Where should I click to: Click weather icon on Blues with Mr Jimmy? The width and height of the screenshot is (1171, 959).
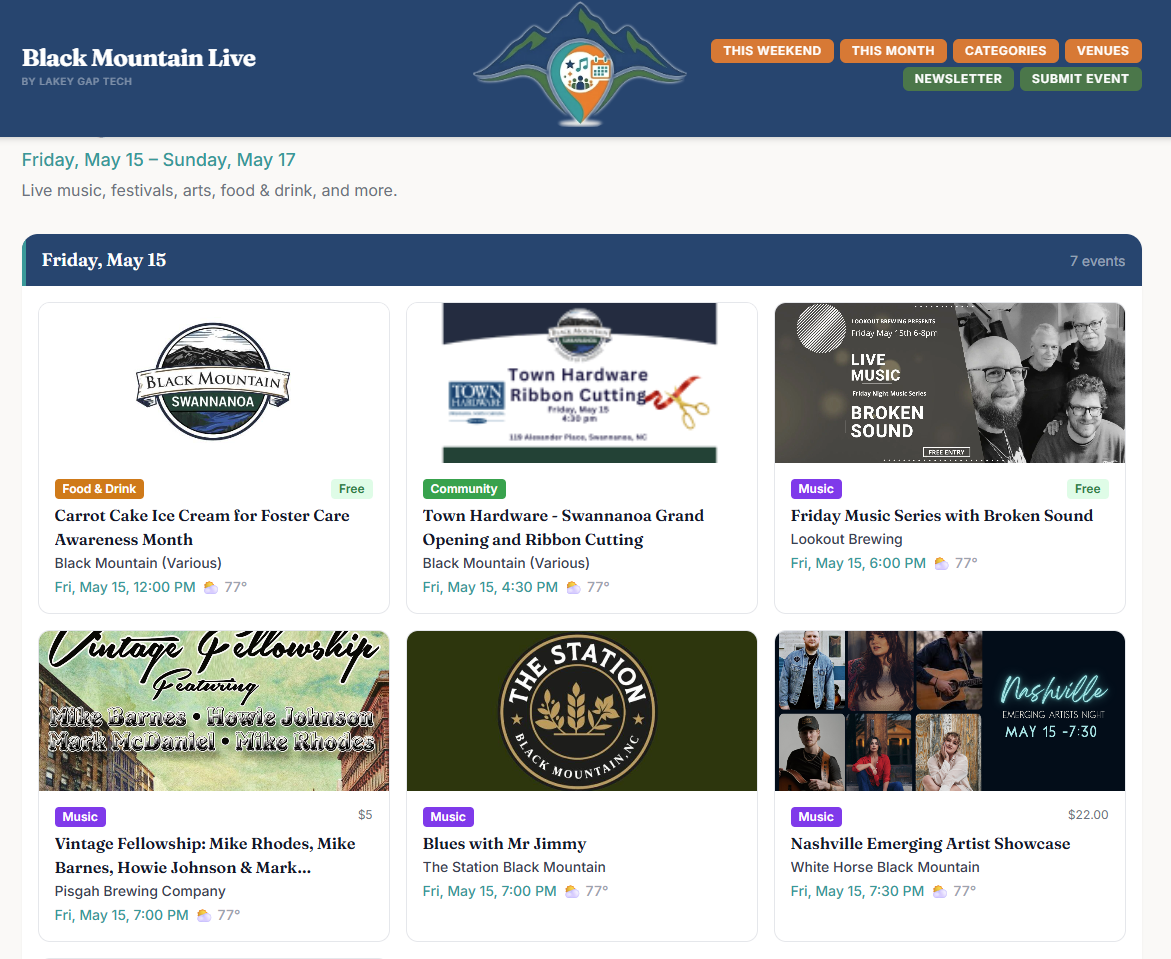[572, 892]
